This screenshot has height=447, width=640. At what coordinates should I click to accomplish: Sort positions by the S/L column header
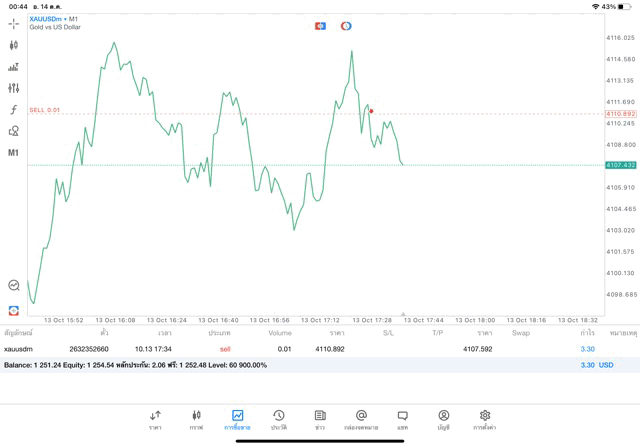click(x=388, y=333)
